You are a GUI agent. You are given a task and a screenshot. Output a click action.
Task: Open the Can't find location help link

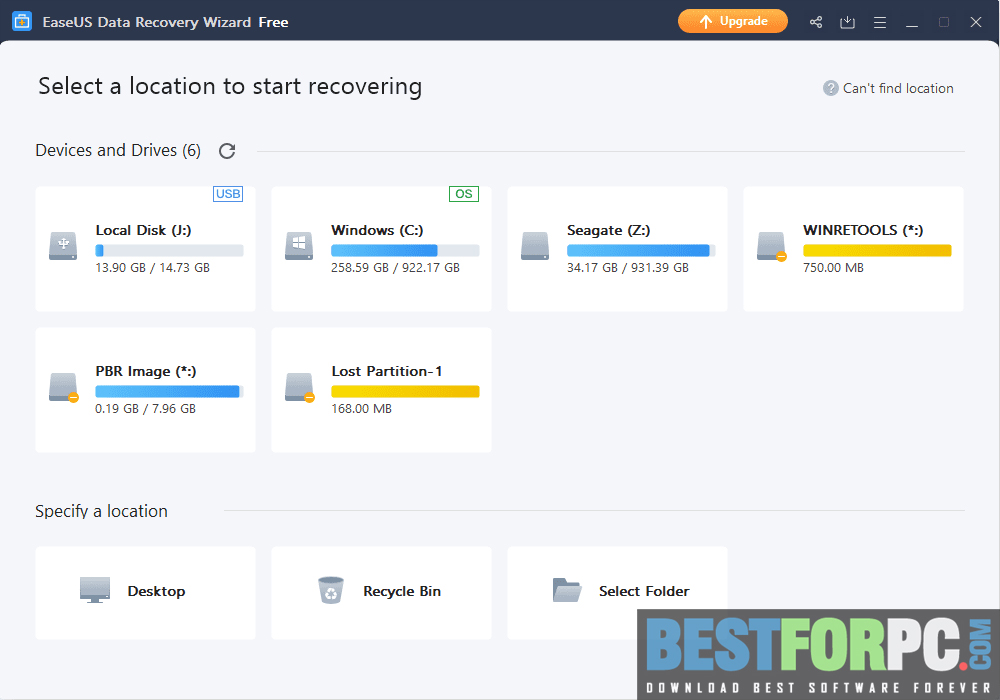(x=897, y=88)
